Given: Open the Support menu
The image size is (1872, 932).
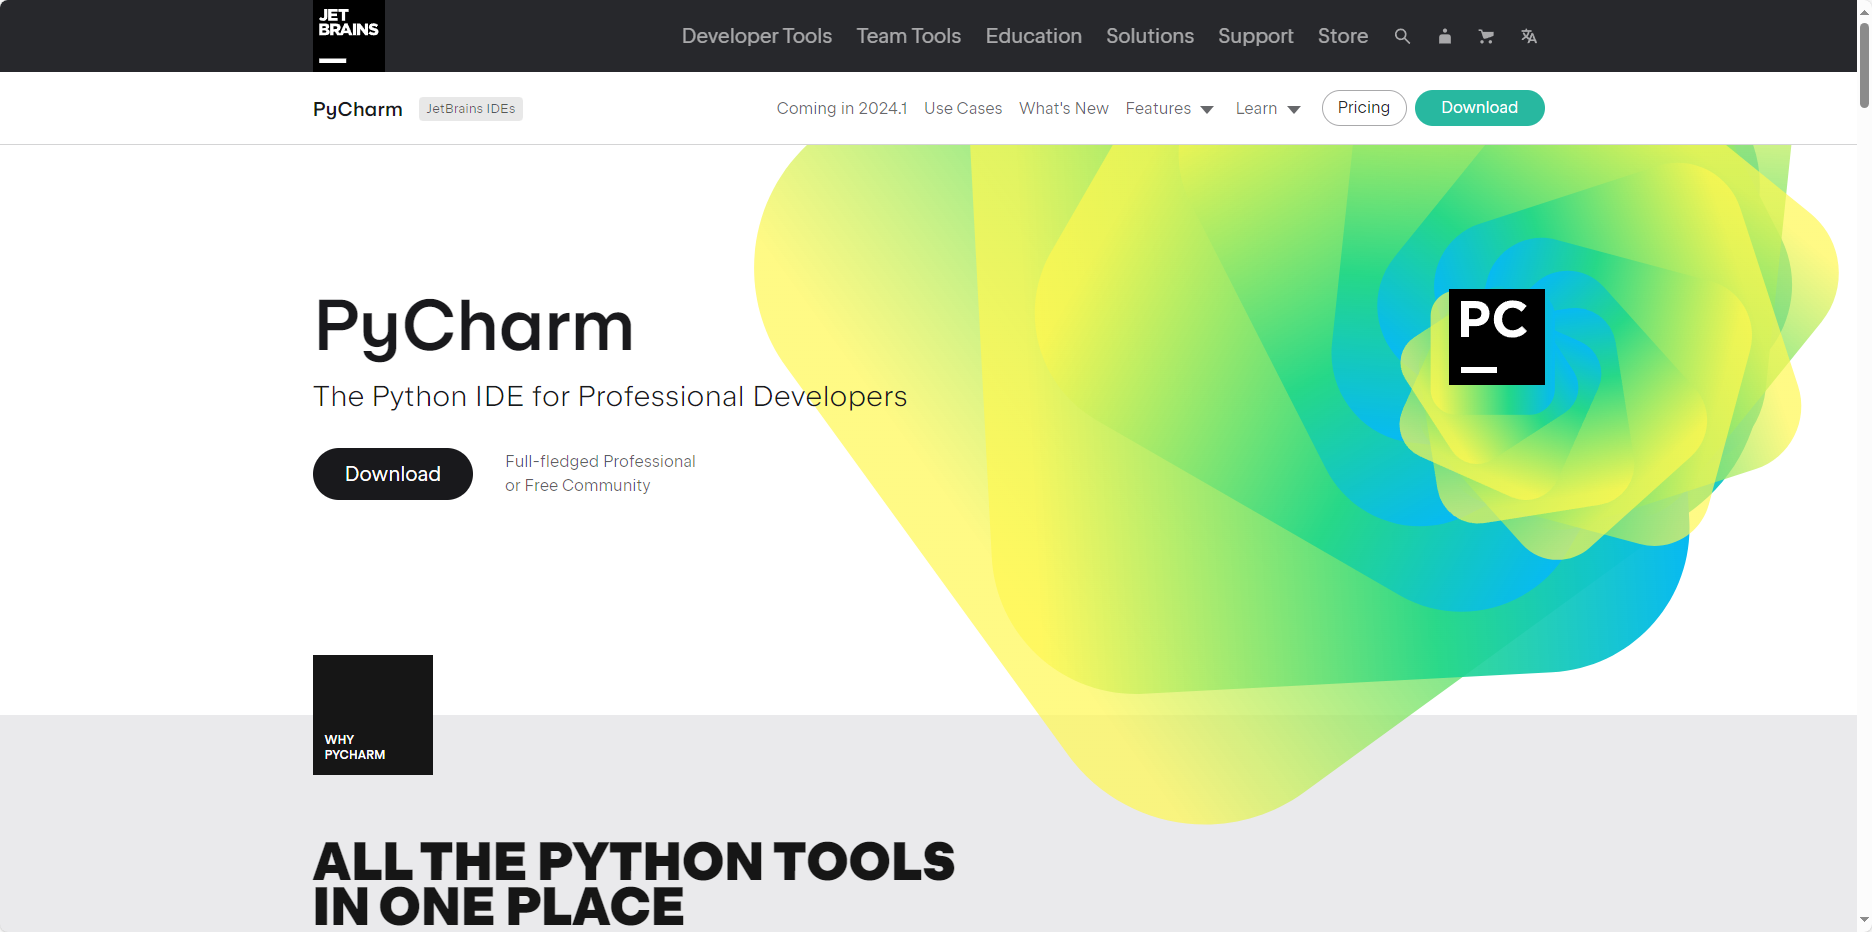Looking at the screenshot, I should click(1255, 36).
